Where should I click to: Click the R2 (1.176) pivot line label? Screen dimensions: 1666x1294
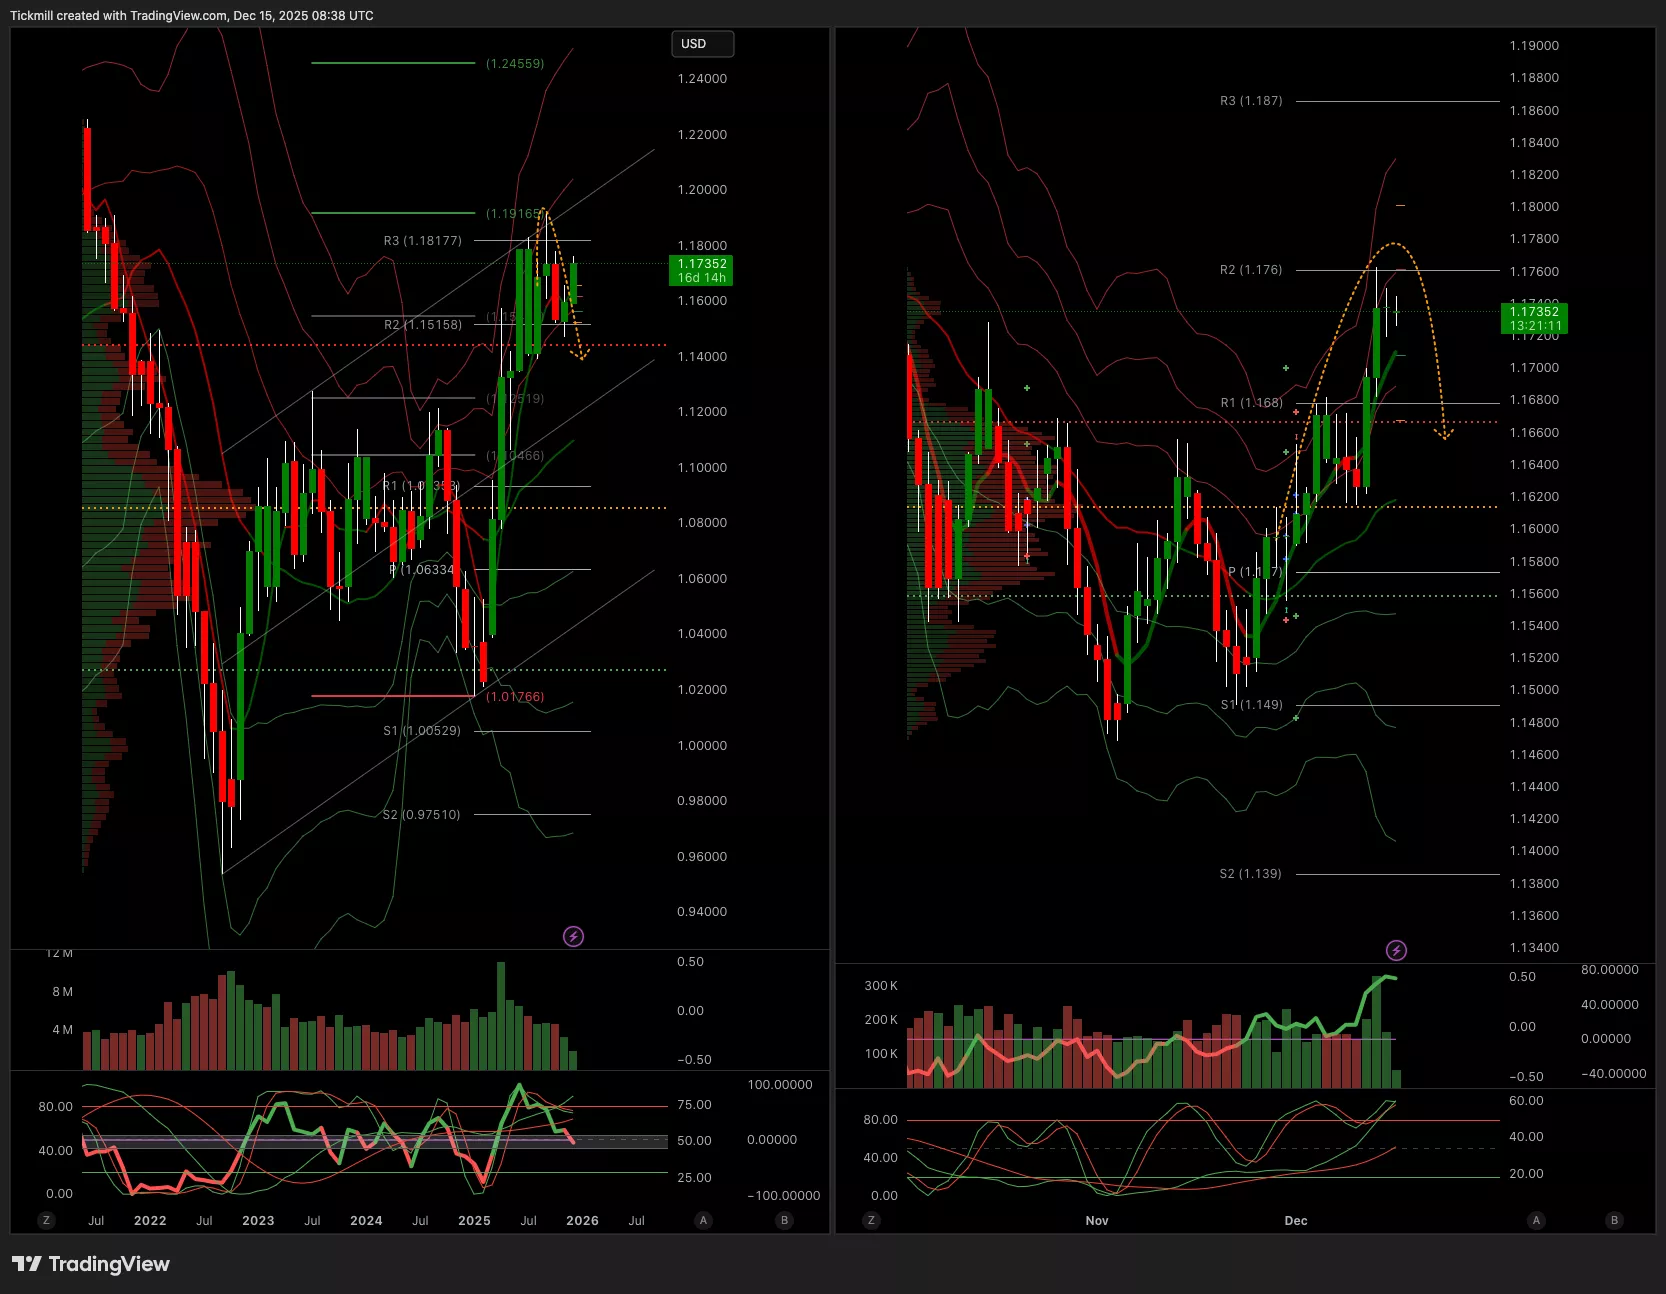1250,270
